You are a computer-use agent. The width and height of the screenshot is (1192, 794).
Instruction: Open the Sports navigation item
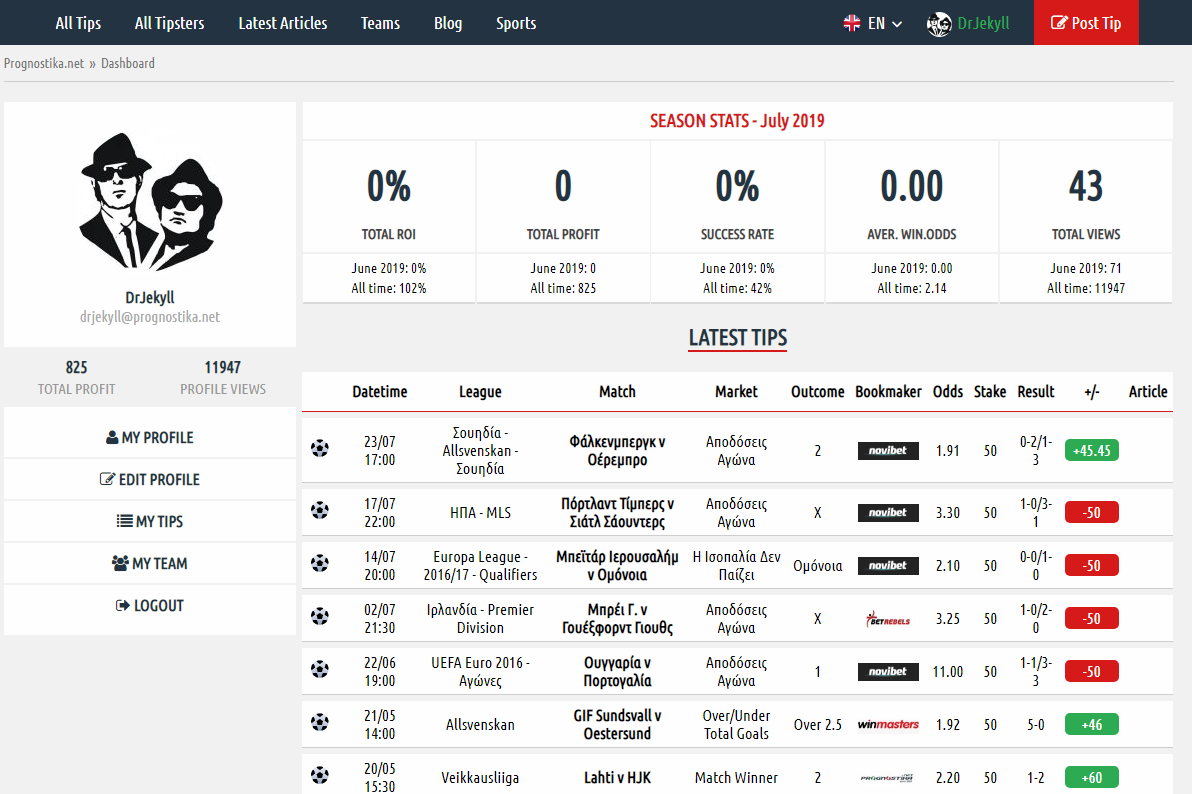coord(516,23)
